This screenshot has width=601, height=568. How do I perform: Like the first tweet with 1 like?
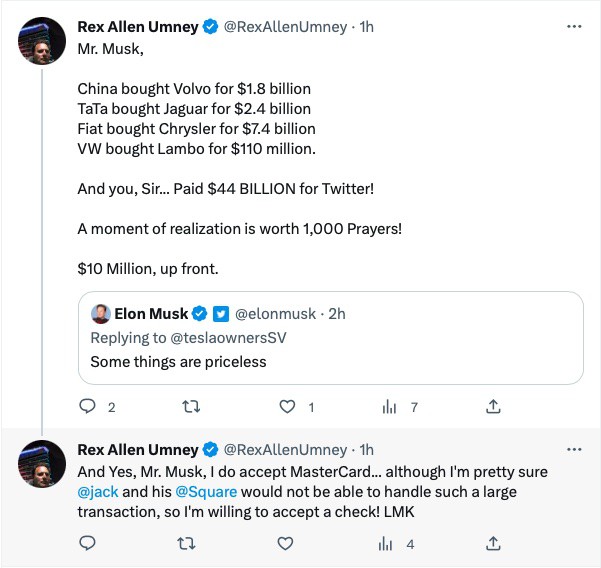[287, 407]
